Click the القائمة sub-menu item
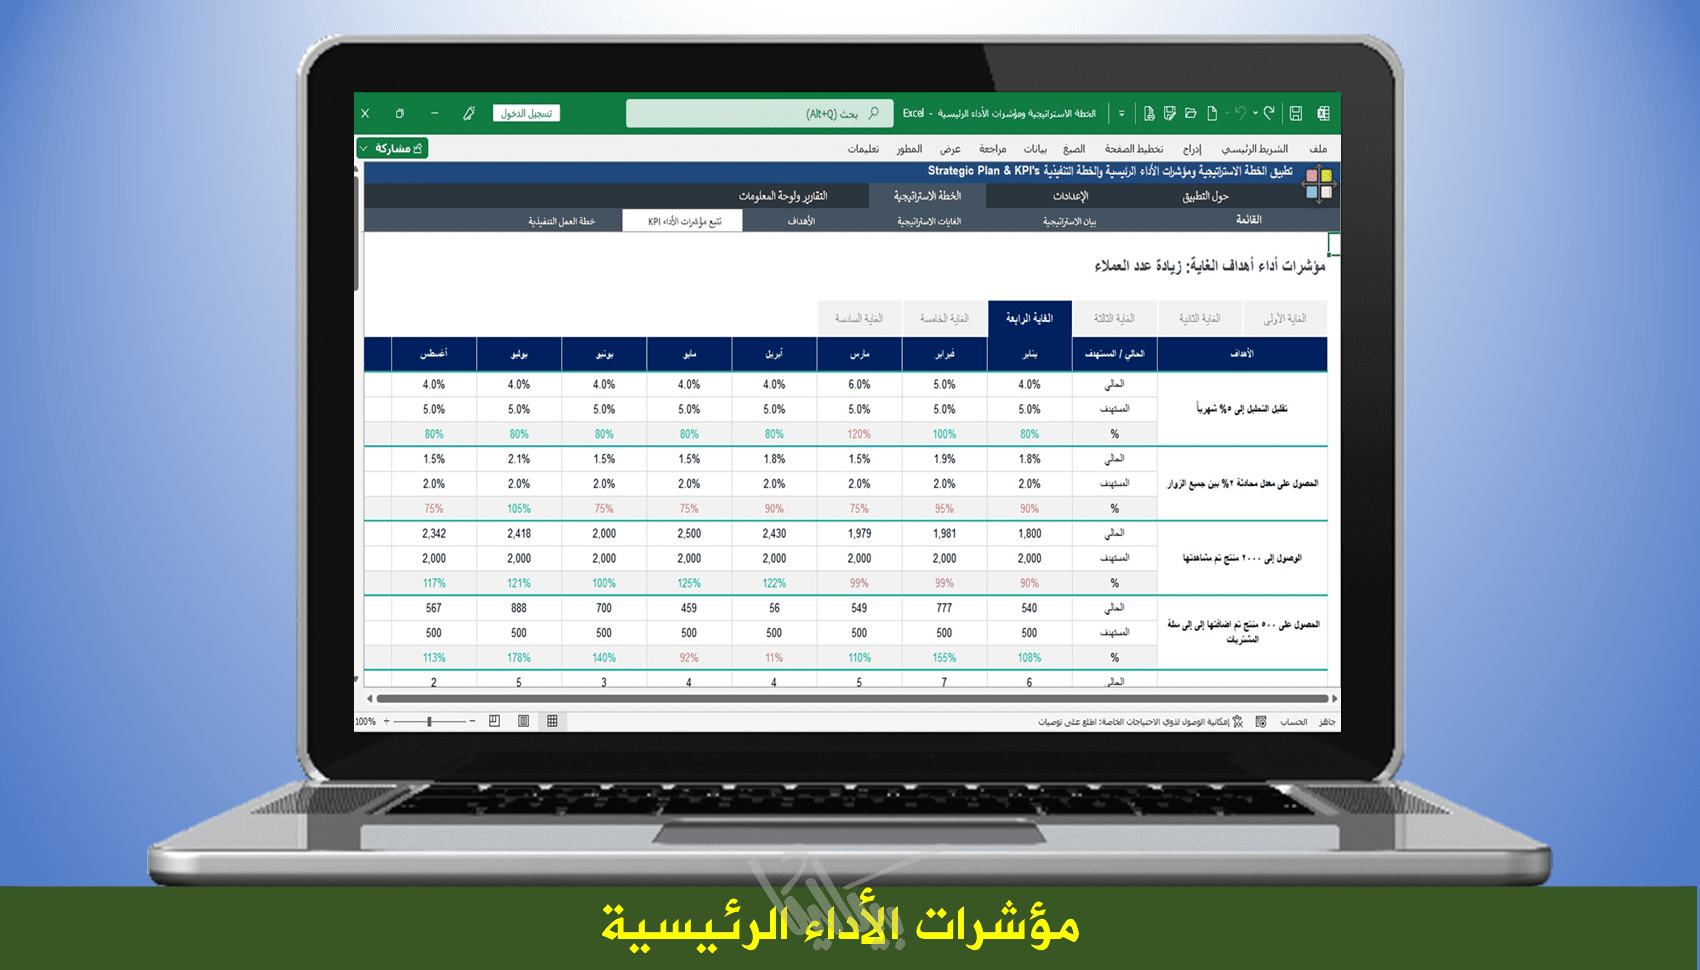Screen dimensions: 1700x970 [1248, 220]
